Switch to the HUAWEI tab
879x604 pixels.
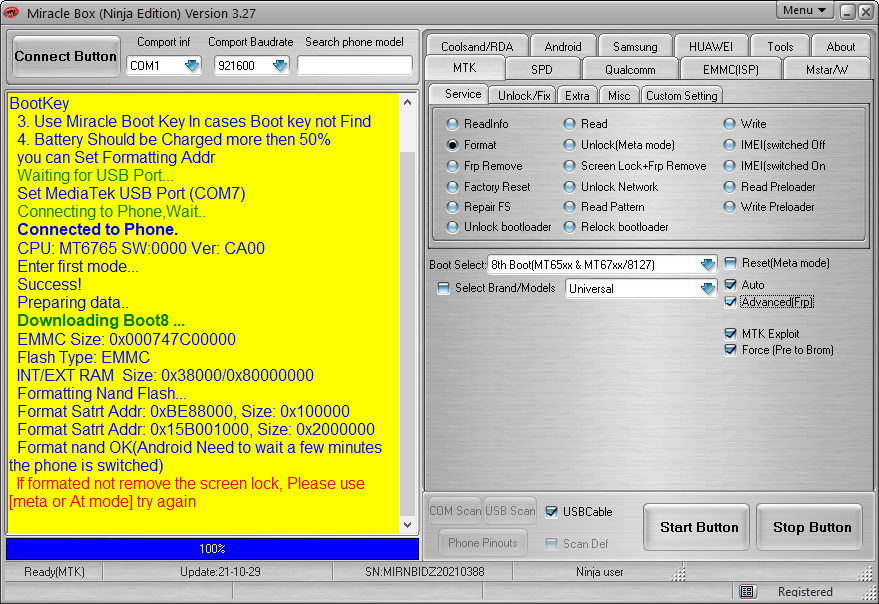point(711,47)
